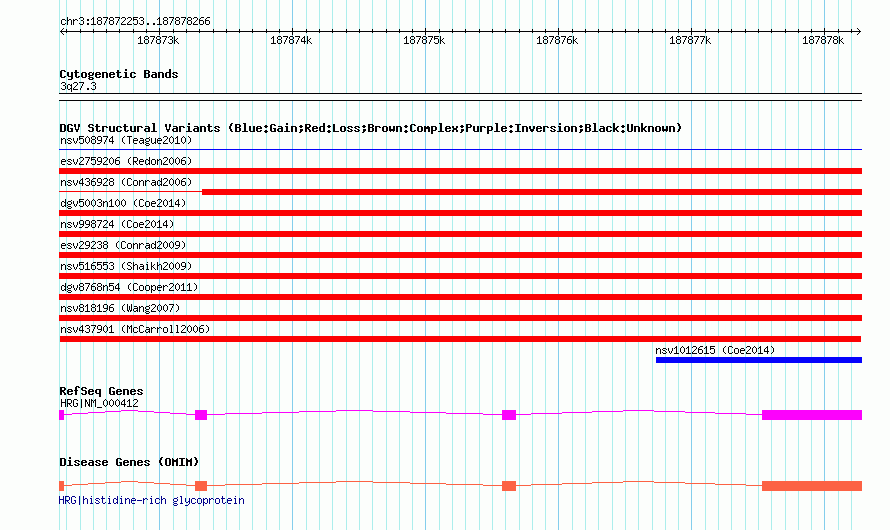Click the 187877k ruler tick label
The height and width of the screenshot is (530, 890).
point(690,40)
